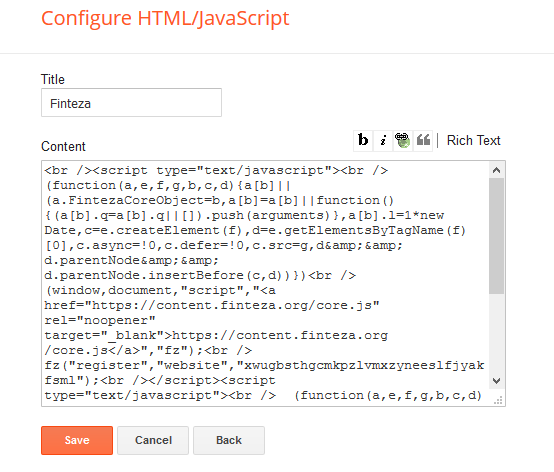Insert a blockquote with the quote icon
This screenshot has width=554, height=472.
pyautogui.click(x=423, y=140)
